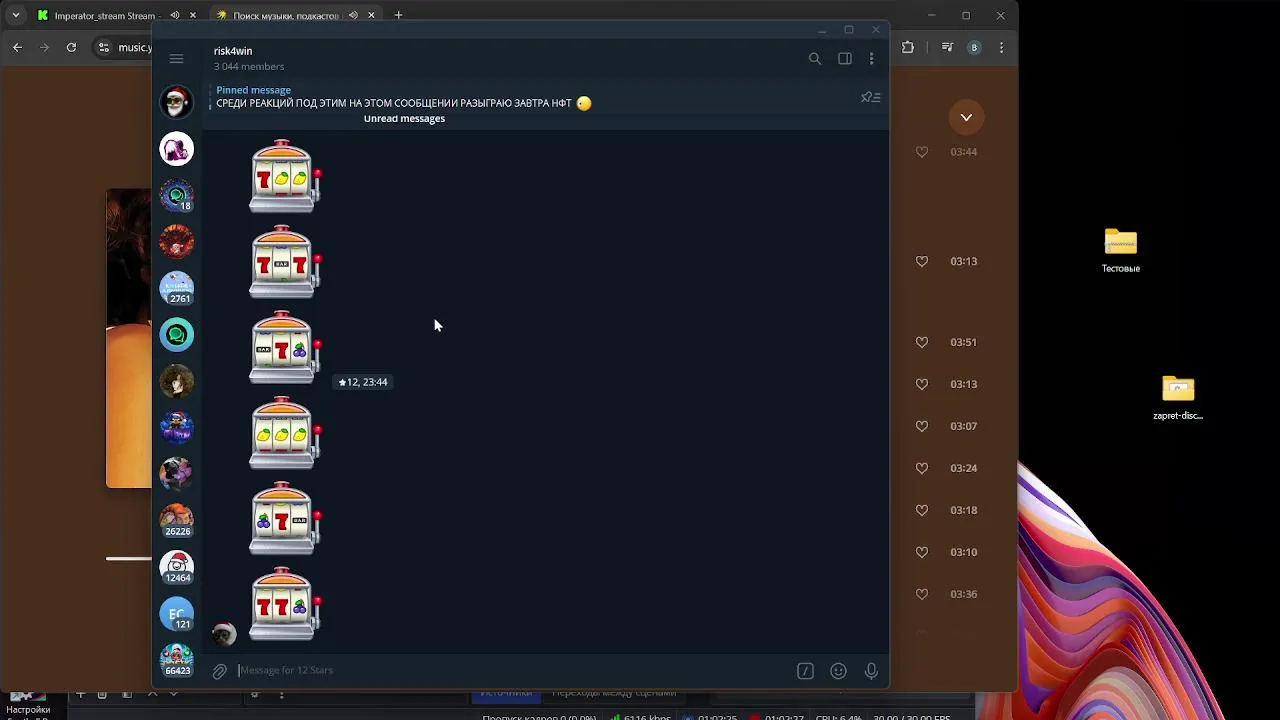
Task: Like the track lasting 03:18
Action: pos(922,510)
